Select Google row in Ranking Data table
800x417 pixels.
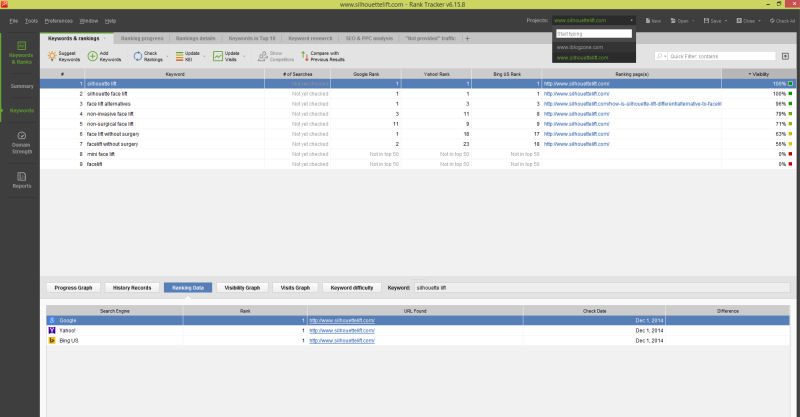[418, 321]
